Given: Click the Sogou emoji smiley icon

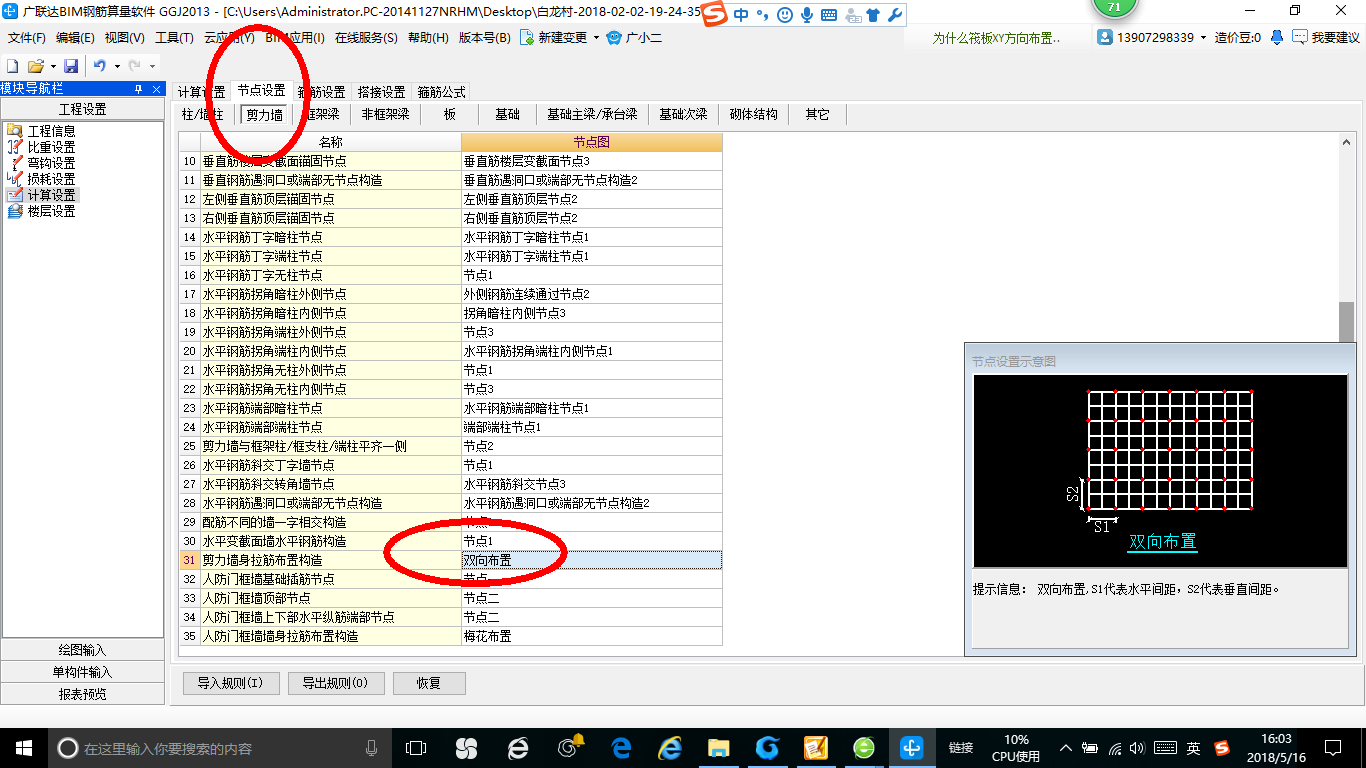Looking at the screenshot, I should click(x=784, y=15).
